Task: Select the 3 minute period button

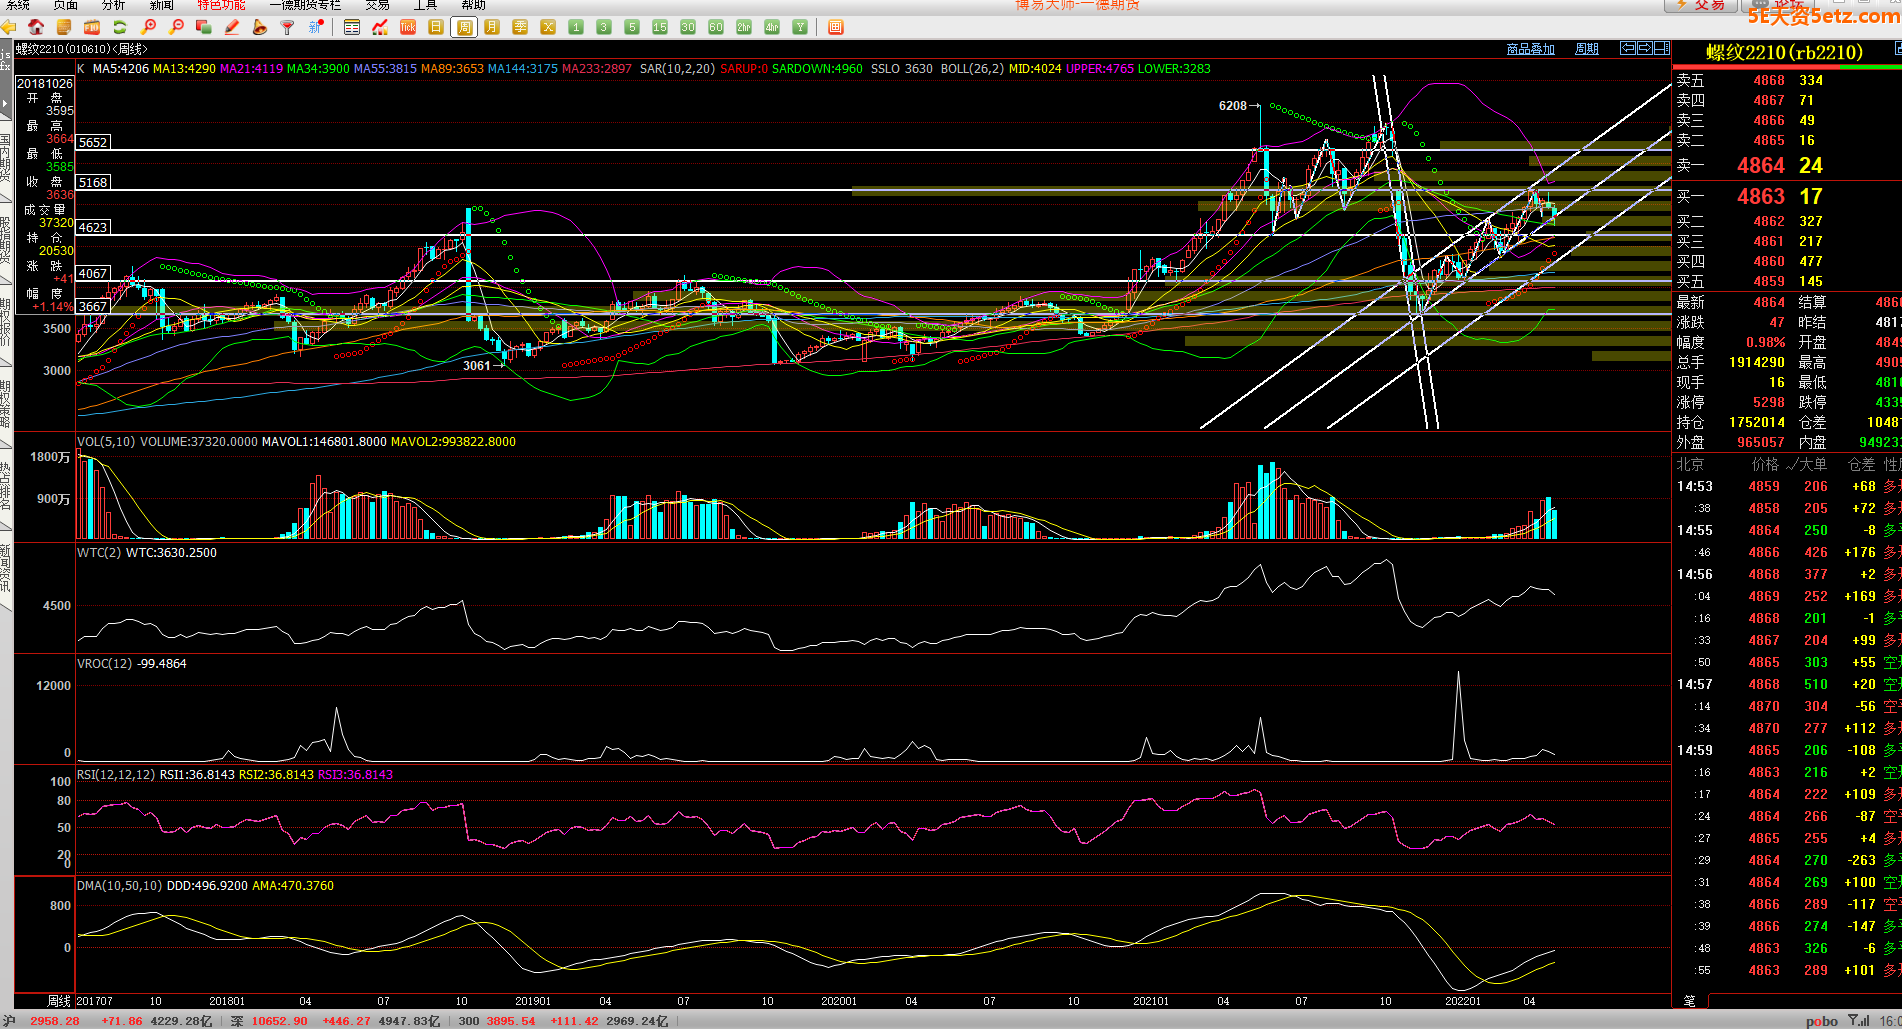Action: [604, 27]
